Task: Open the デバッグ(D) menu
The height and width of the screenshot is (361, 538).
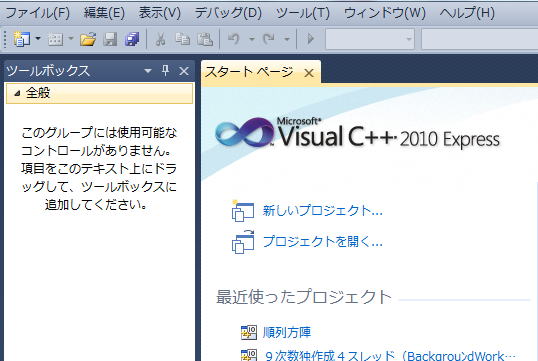Action: point(228,13)
